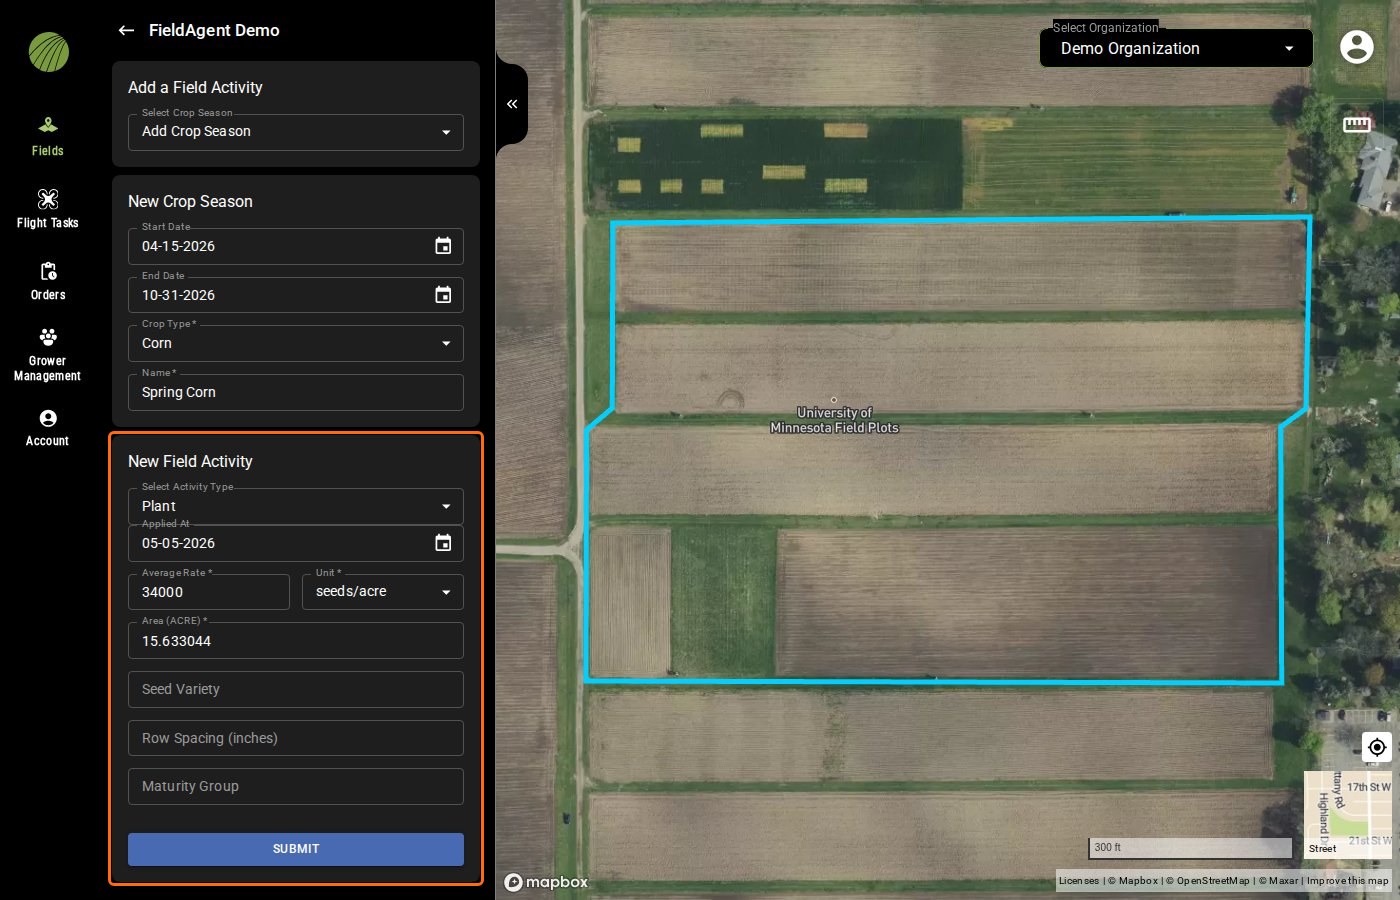Click the Area (ACRE) input field

[x=296, y=641]
